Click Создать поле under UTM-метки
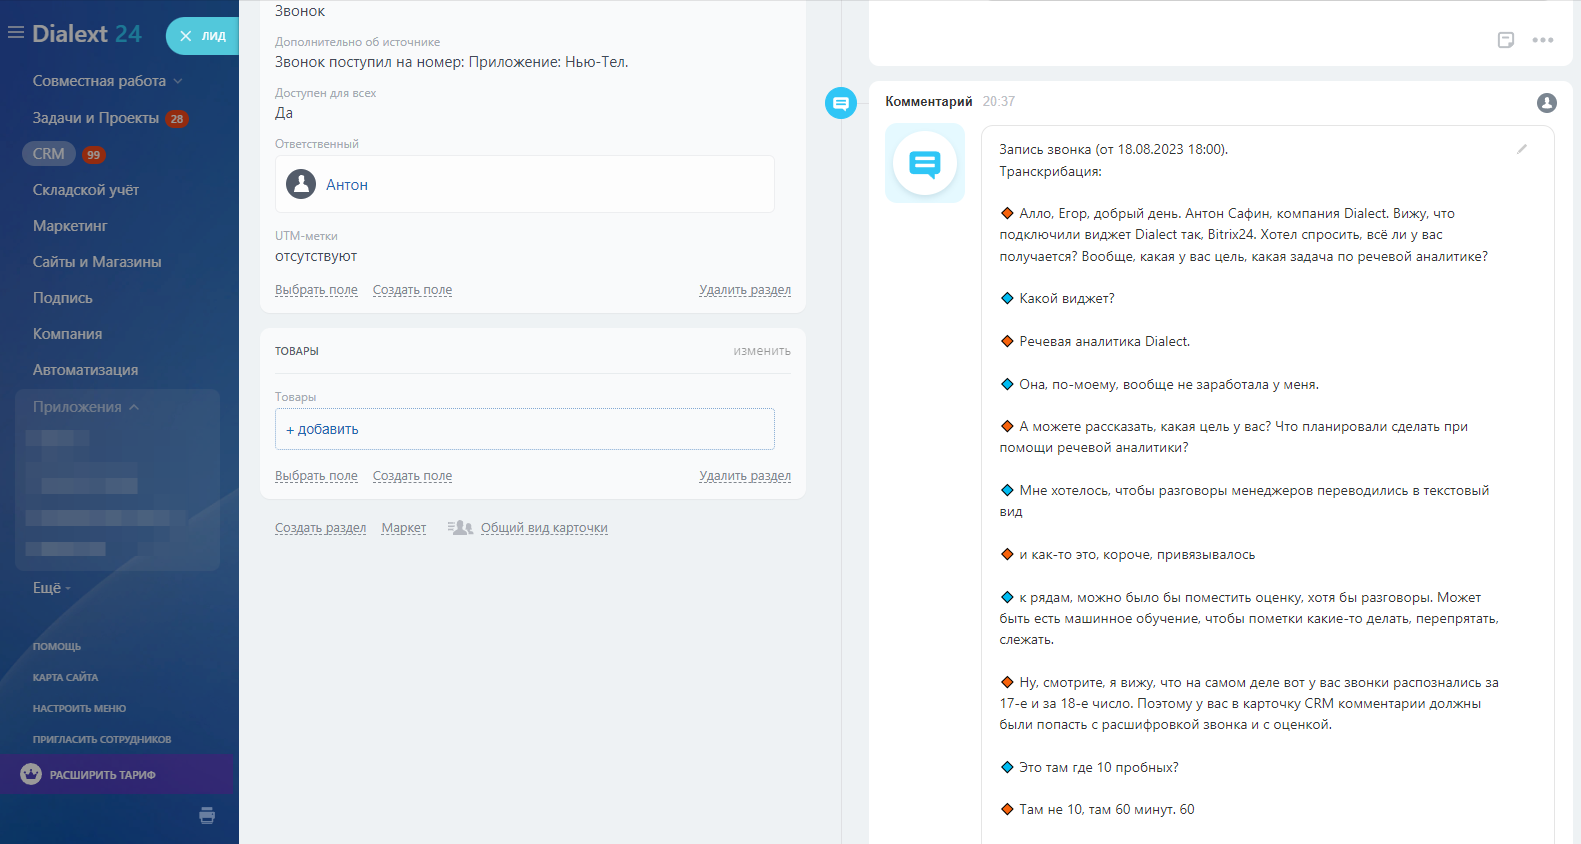 [x=412, y=290]
